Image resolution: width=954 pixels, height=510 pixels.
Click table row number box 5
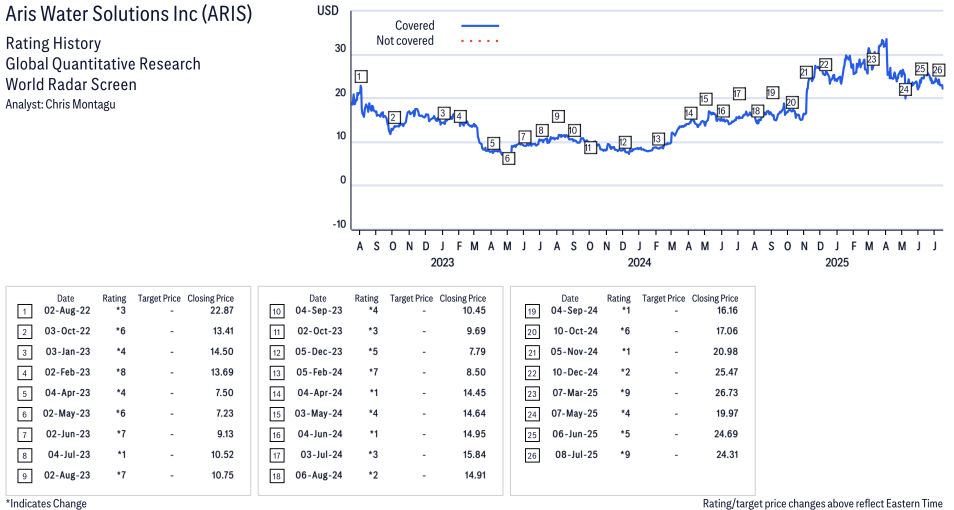click(24, 394)
